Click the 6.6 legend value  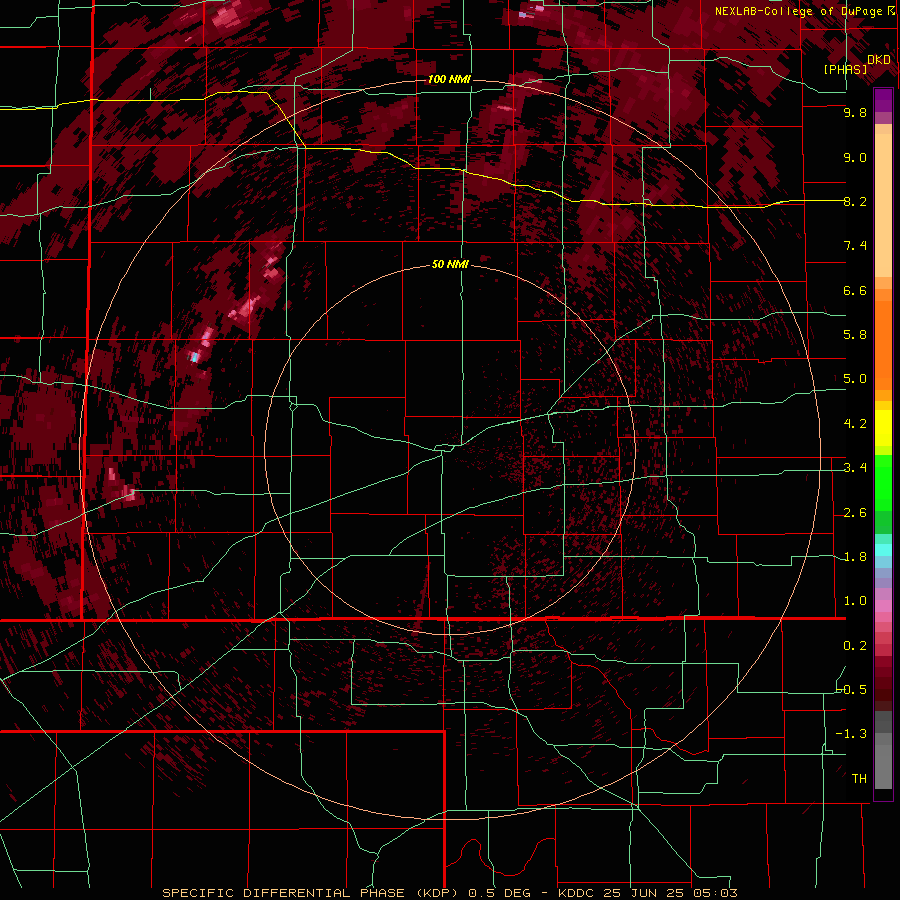[x=855, y=291]
